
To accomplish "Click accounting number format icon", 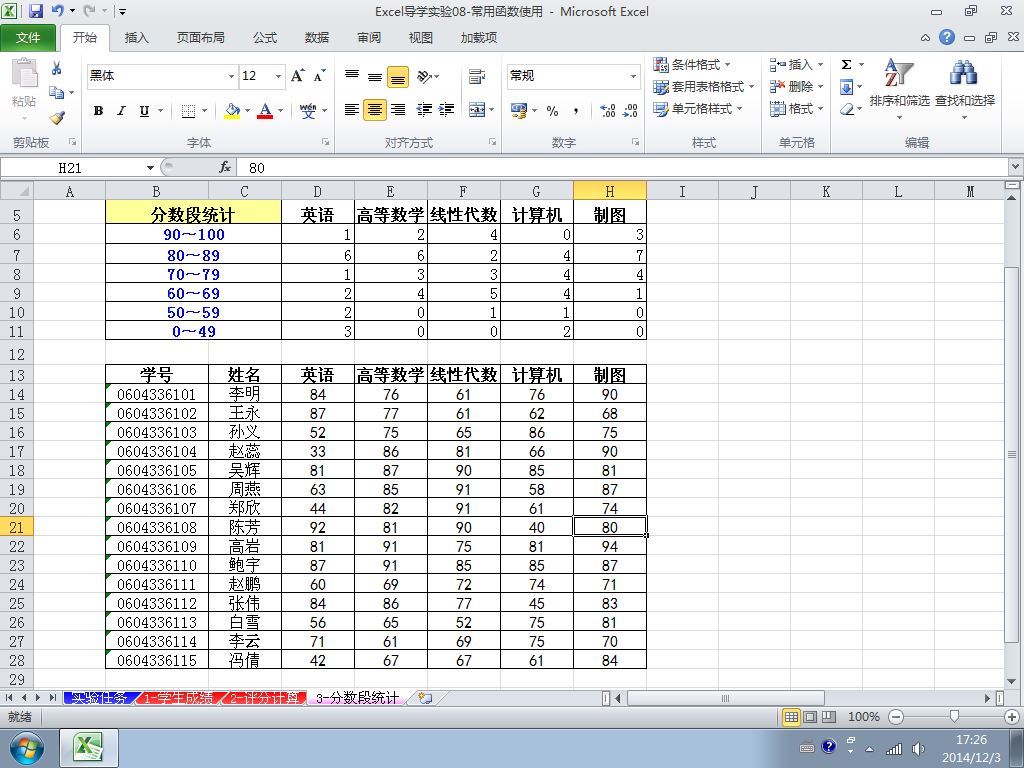I will [x=519, y=111].
